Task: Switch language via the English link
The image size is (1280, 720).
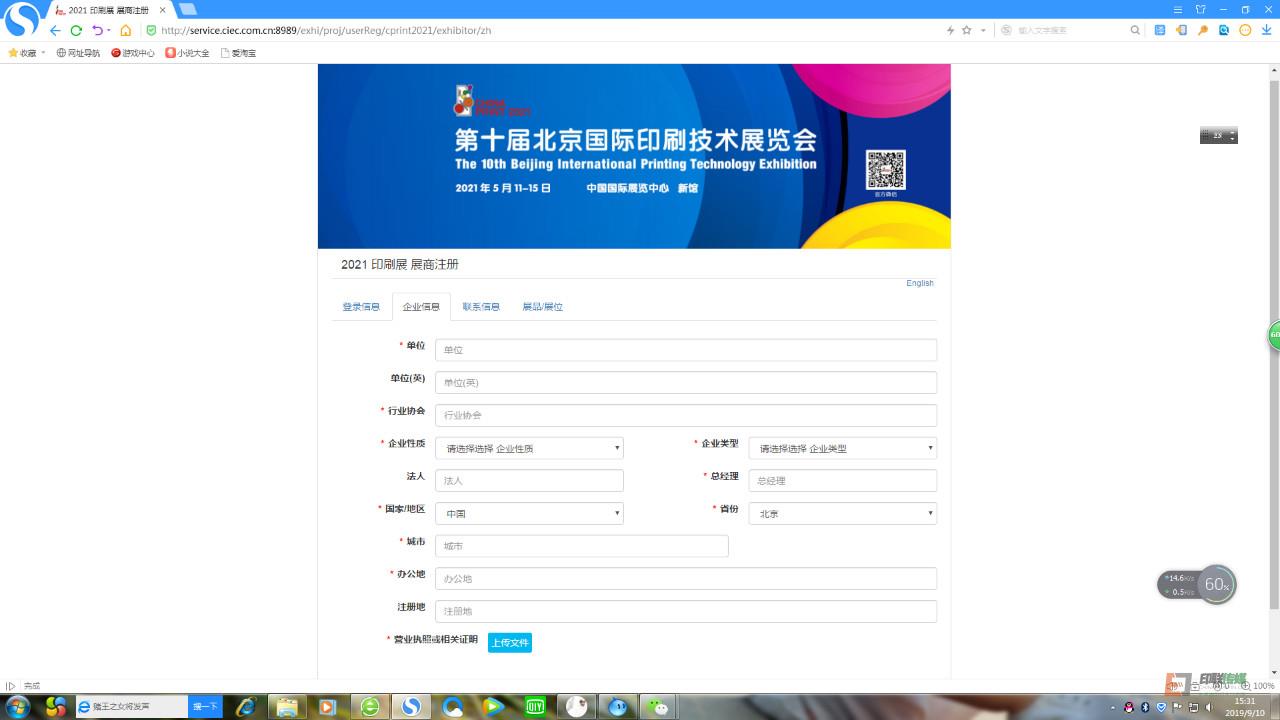Action: click(919, 283)
